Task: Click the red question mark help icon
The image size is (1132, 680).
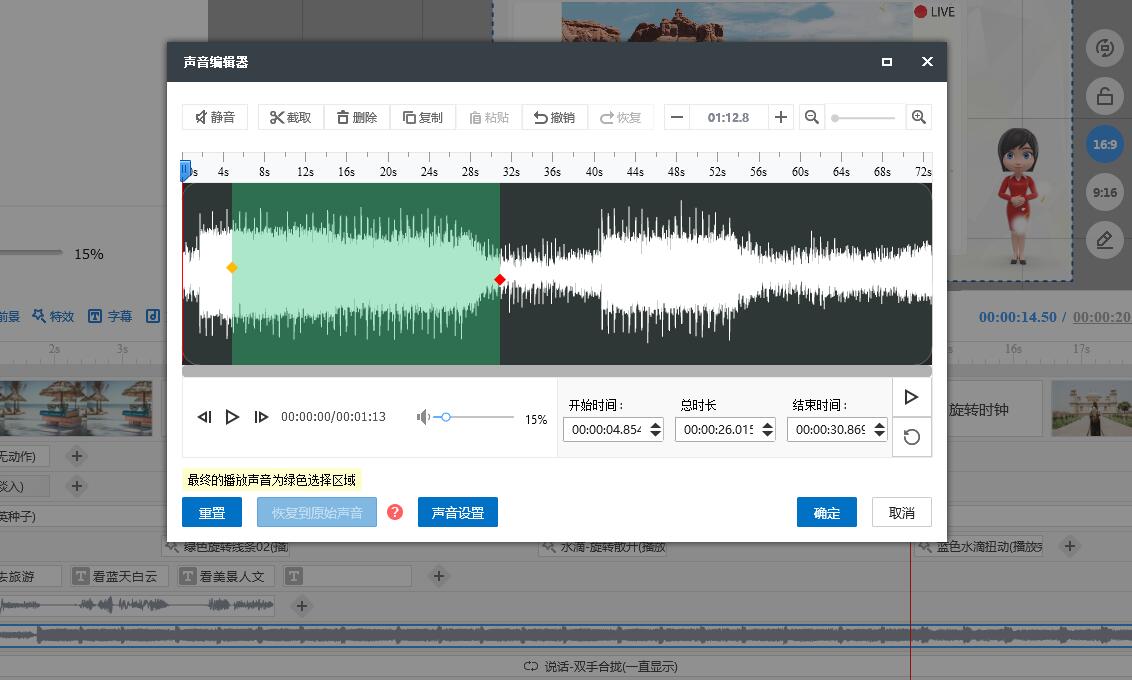Action: (x=395, y=512)
